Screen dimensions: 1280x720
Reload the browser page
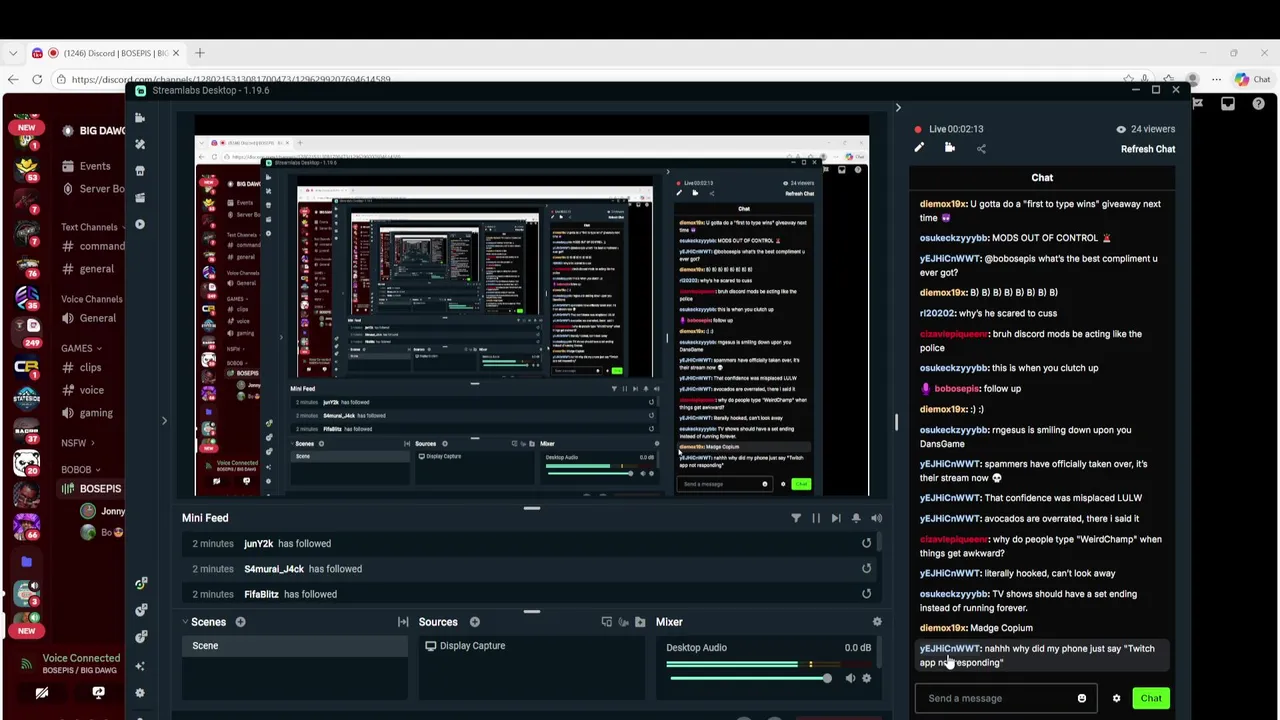(37, 80)
